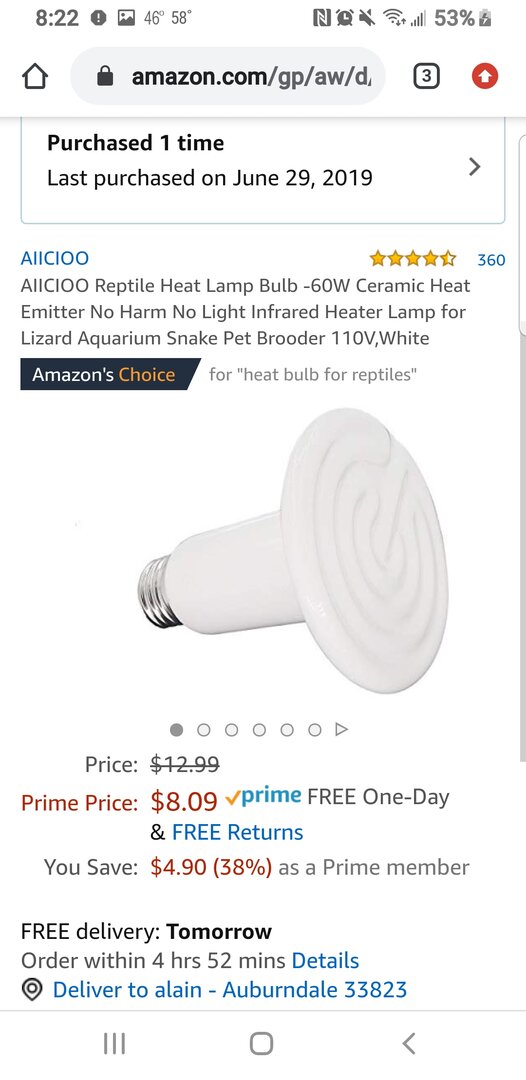Change delivery address Auburndale 33823
The width and height of the screenshot is (526, 1080).
tap(230, 990)
